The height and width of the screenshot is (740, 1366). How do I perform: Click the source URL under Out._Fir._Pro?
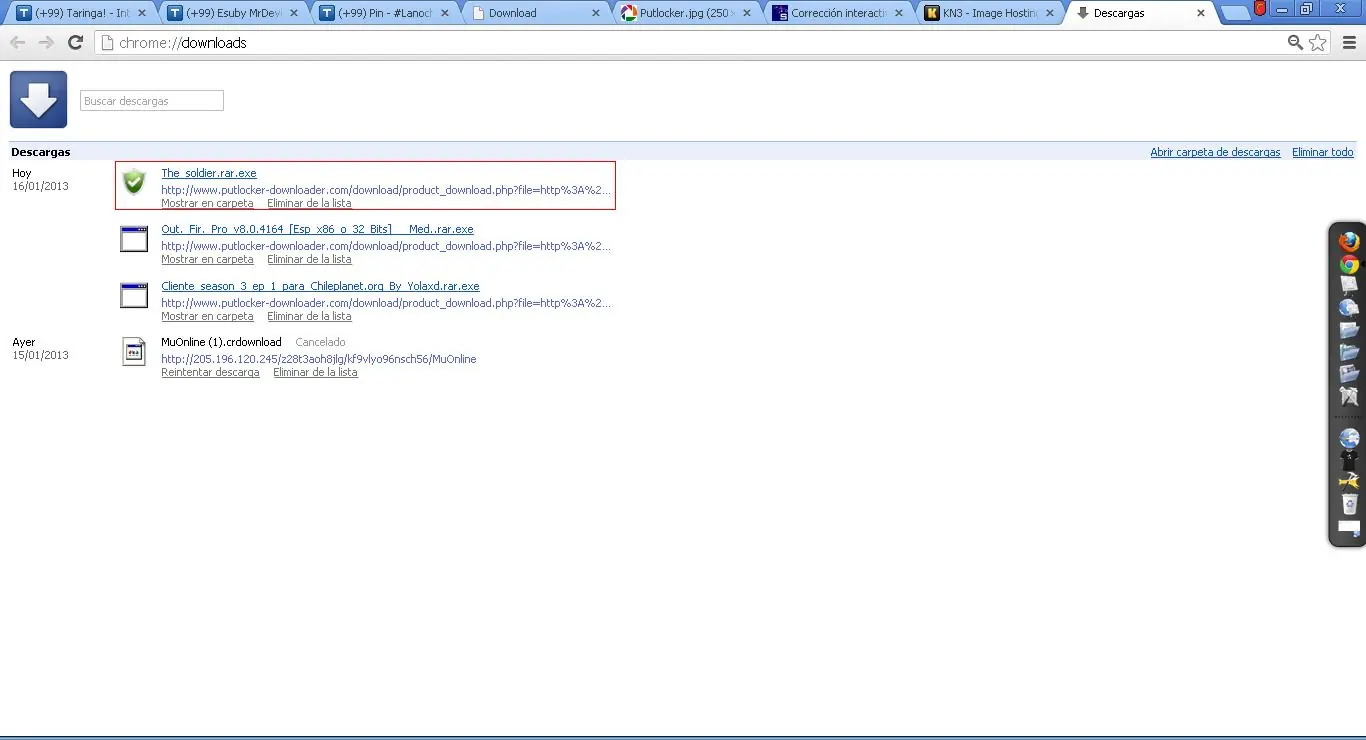click(386, 246)
